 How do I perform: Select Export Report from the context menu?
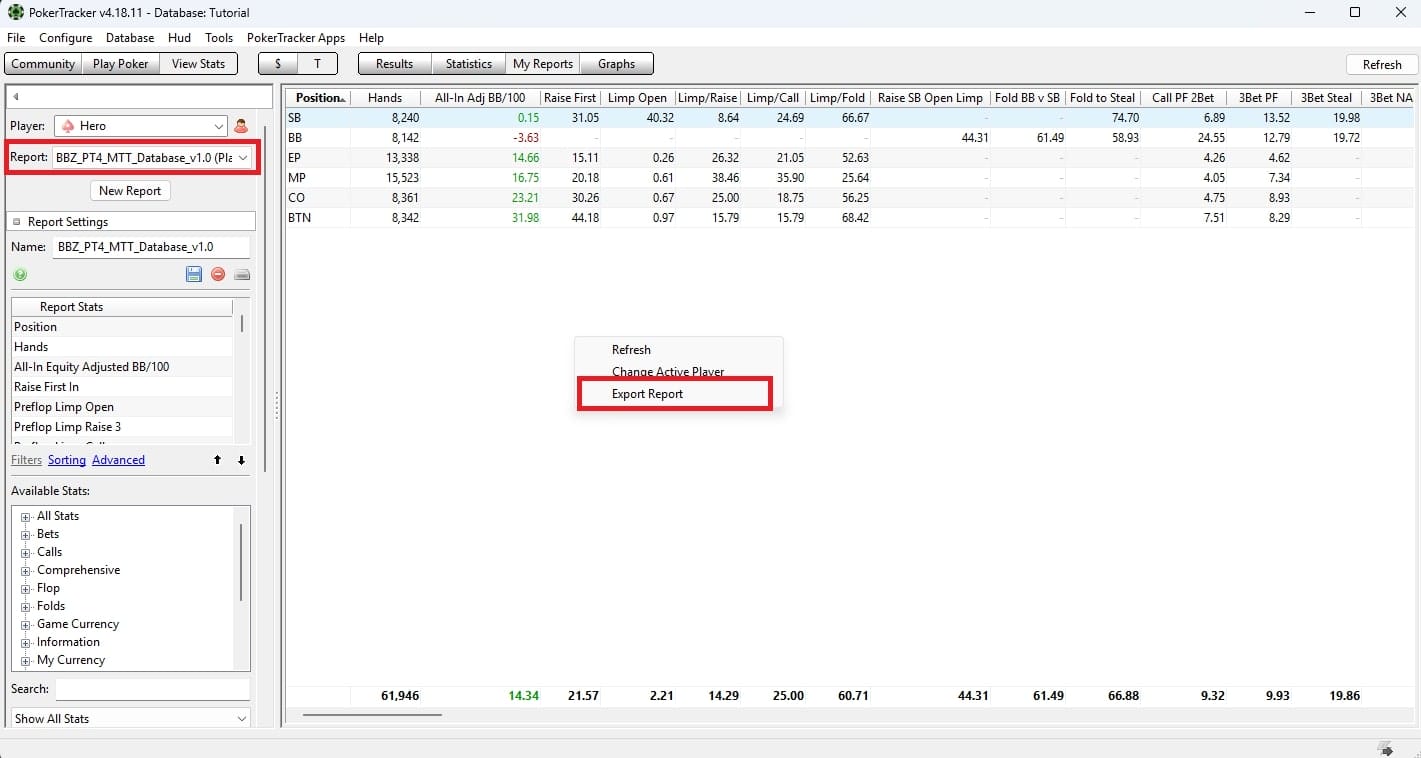(x=648, y=394)
